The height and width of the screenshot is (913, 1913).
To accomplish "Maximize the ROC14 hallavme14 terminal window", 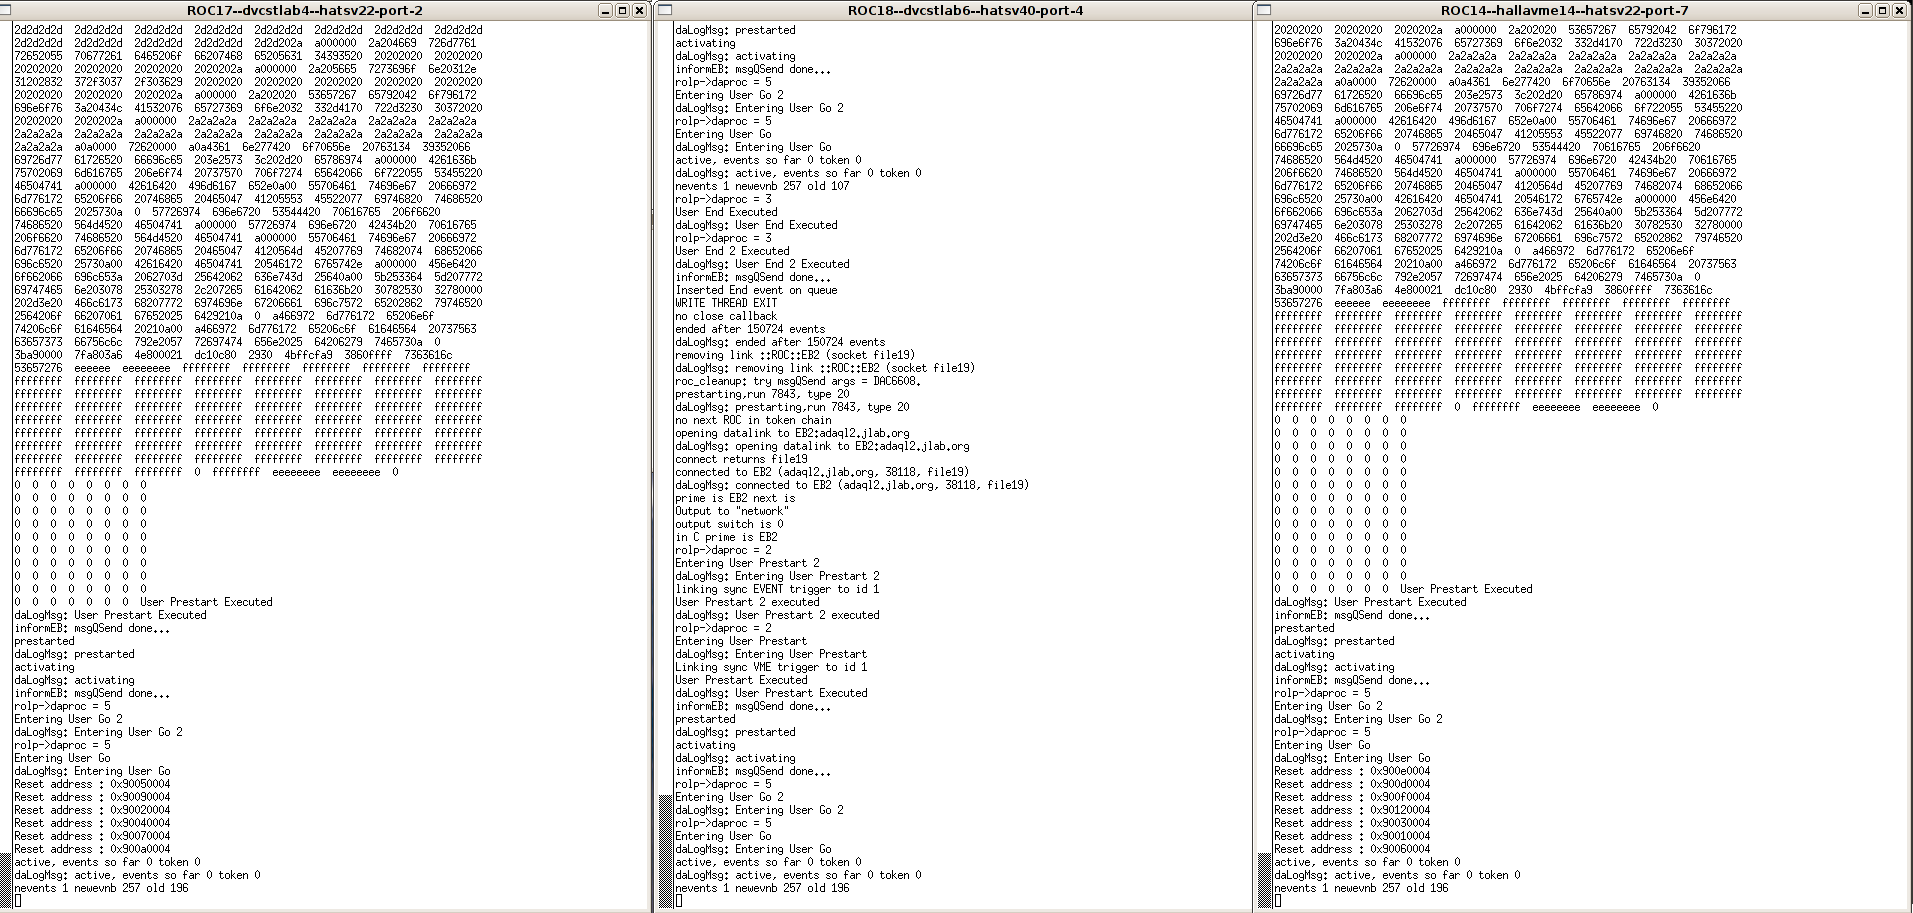I will pos(1882,10).
